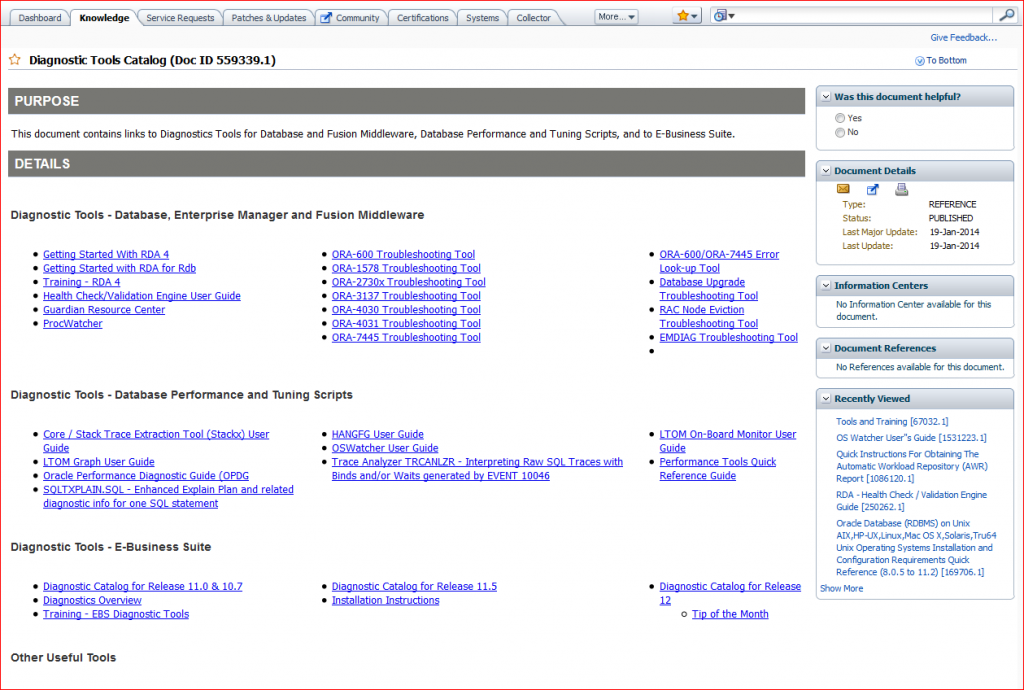Open Trace Analyzer TRCANLZR link

[477, 469]
